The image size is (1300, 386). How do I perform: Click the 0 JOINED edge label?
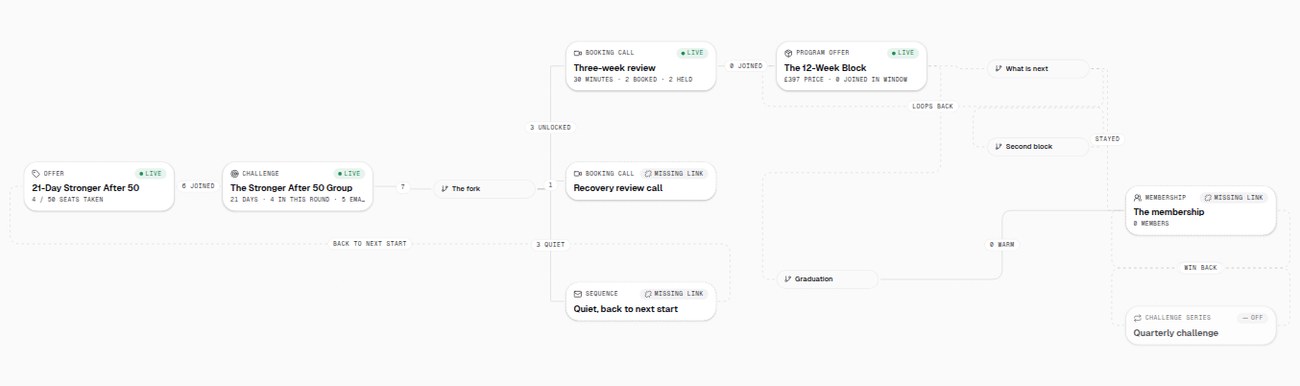point(746,66)
